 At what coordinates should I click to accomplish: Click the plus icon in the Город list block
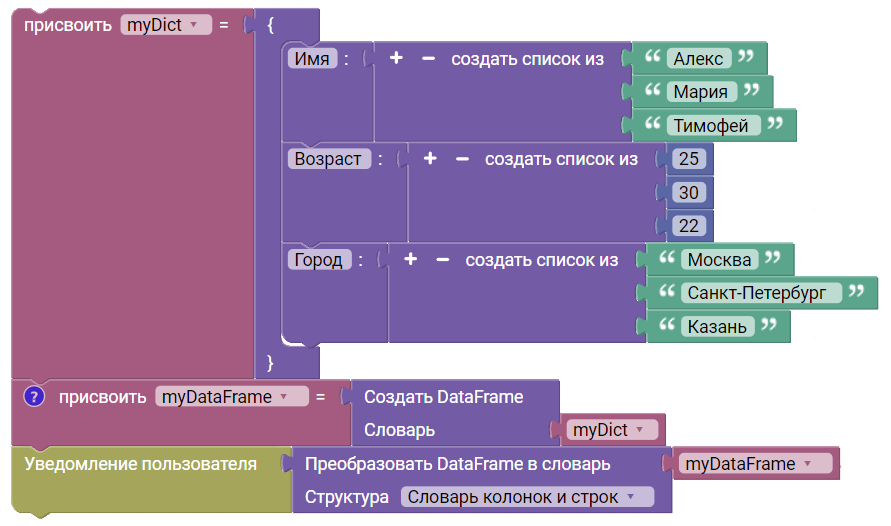[410, 259]
